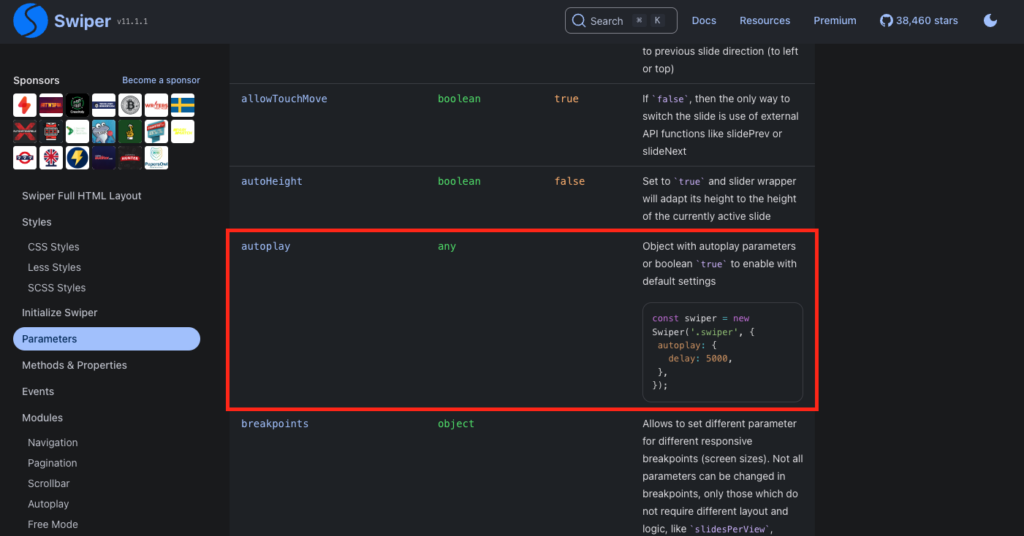Go to Methods & Properties section

pyautogui.click(x=74, y=365)
